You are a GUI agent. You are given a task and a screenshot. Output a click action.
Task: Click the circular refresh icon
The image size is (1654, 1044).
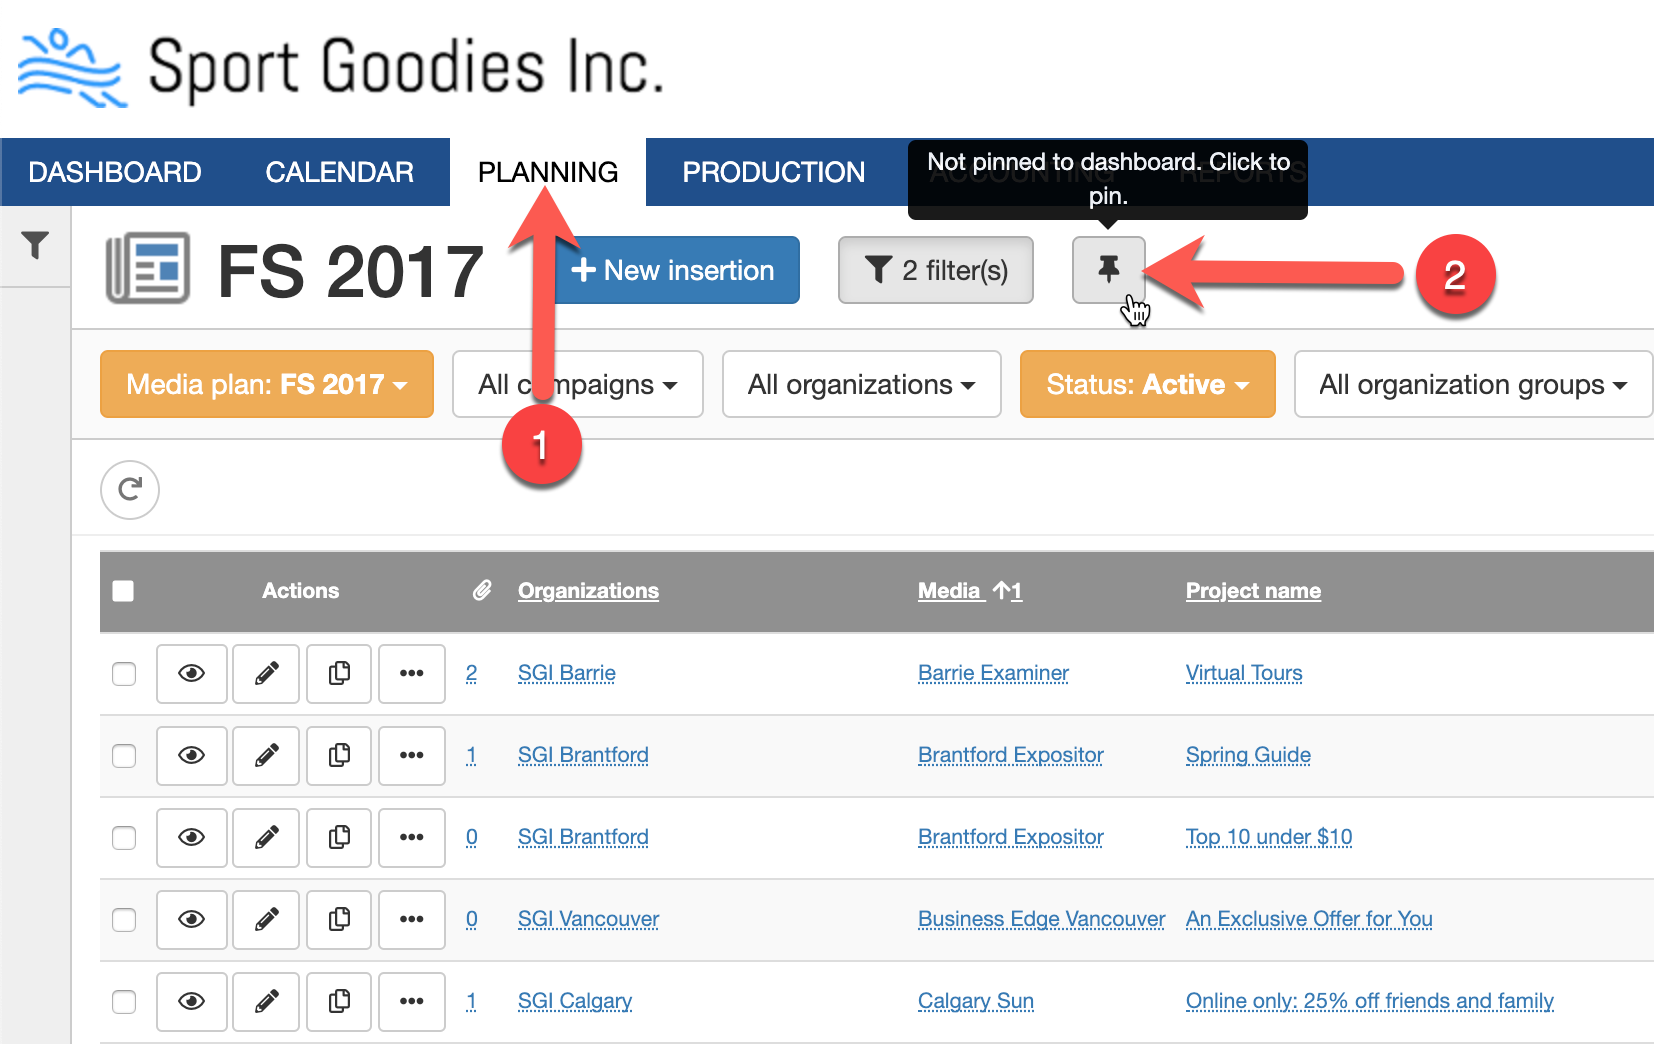click(130, 490)
